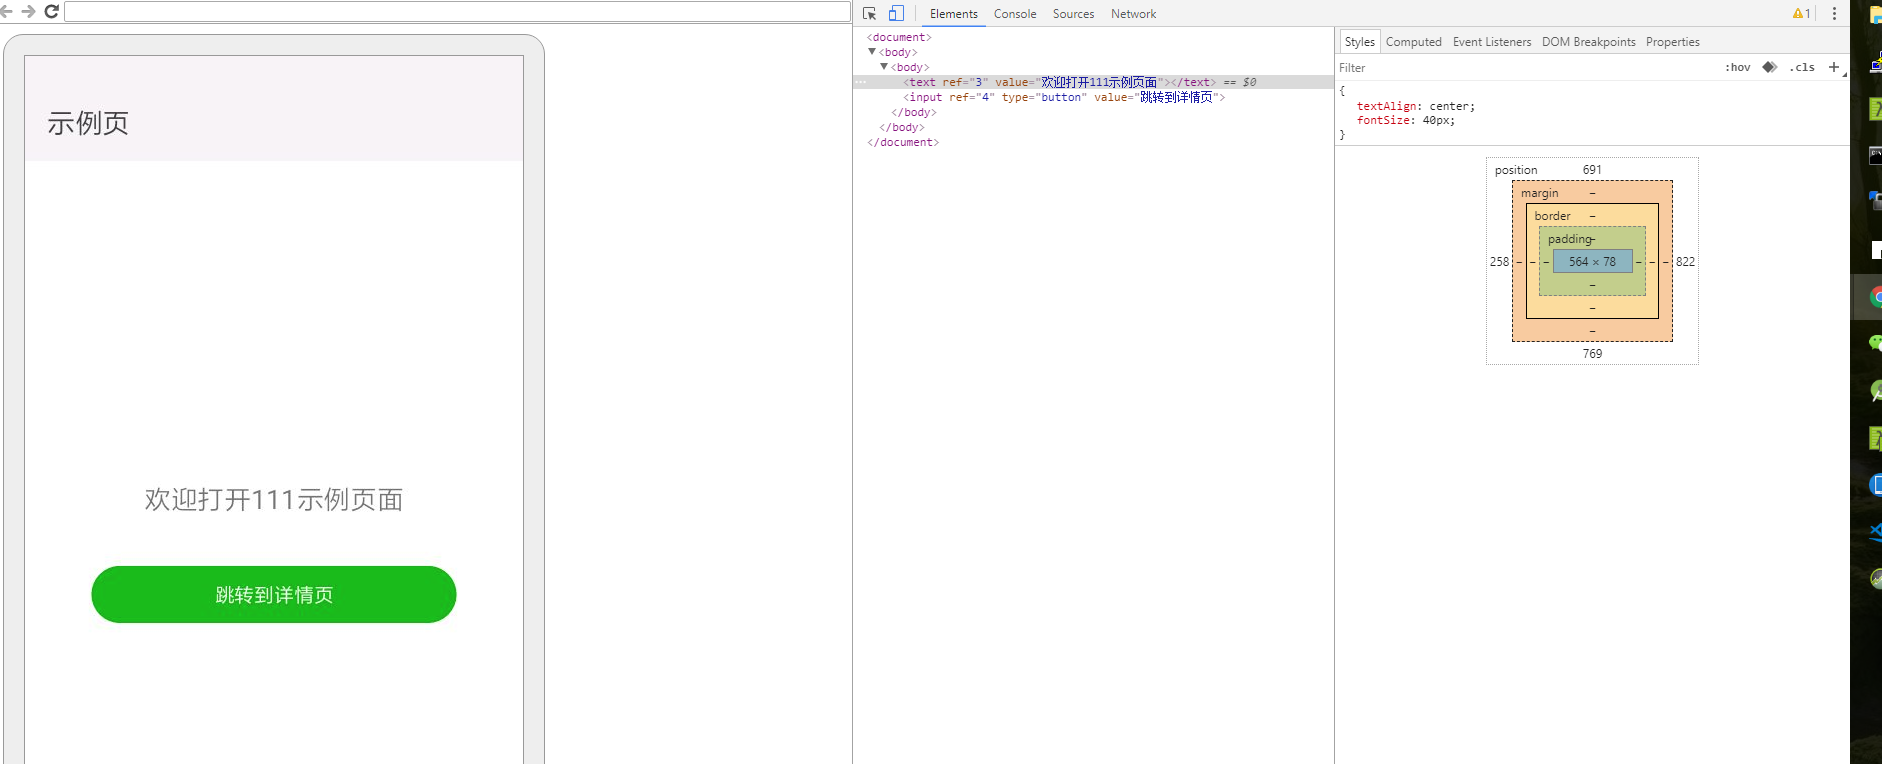
Task: Click the padding label in box model
Action: point(1570,239)
